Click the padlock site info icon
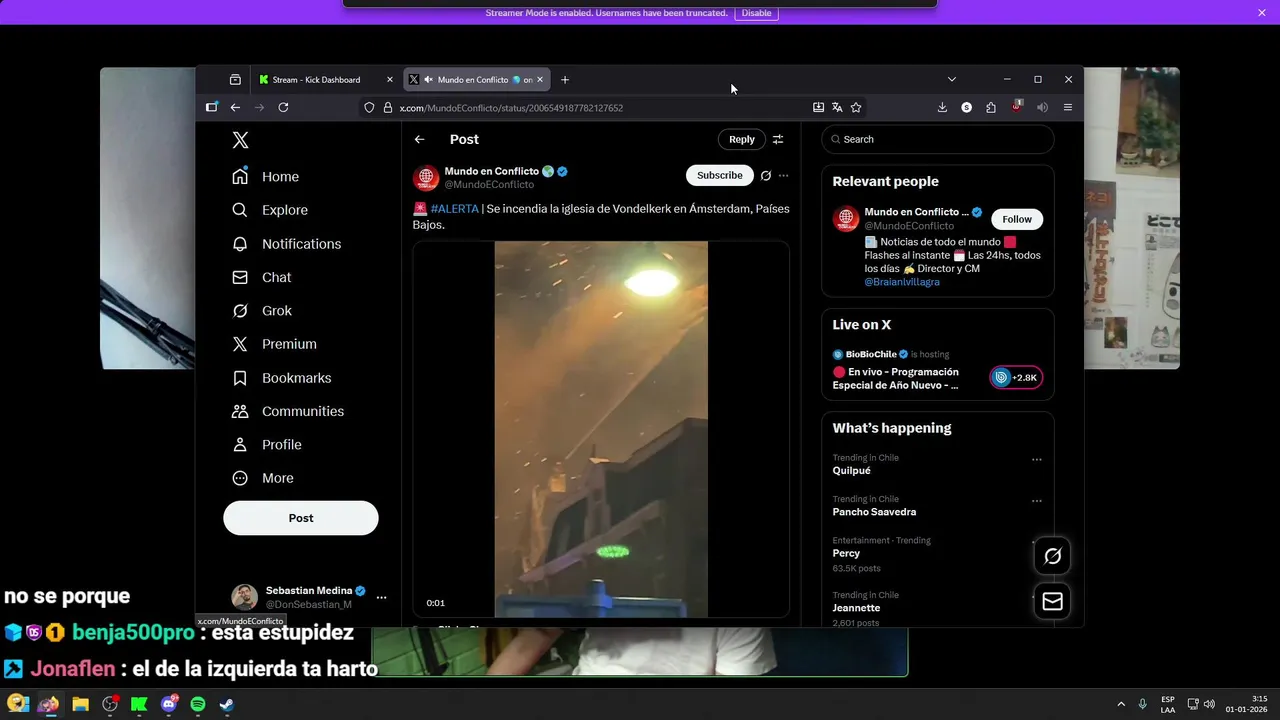1280x720 pixels. [388, 107]
